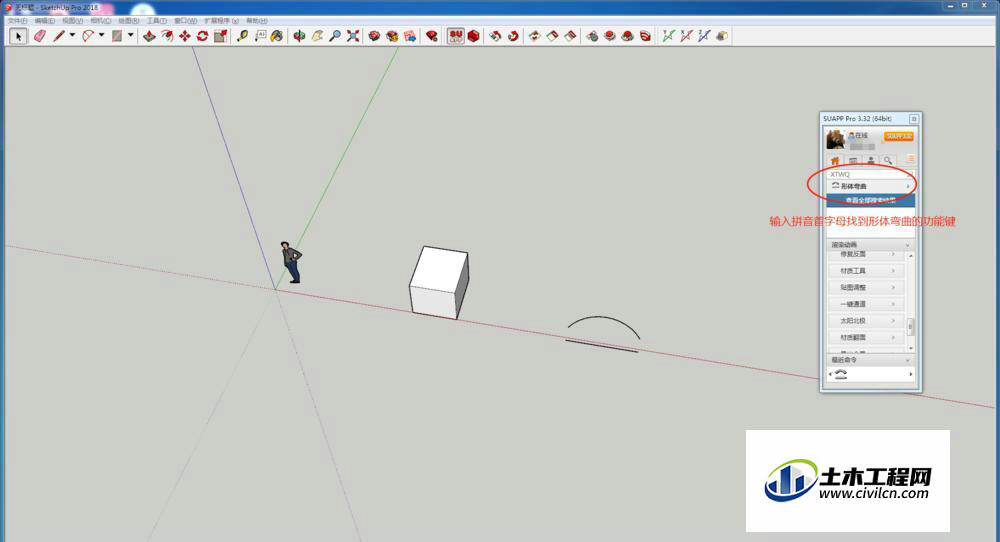Screen dimensions: 1000x542
Task: Open the Camera menu
Action: [100, 21]
